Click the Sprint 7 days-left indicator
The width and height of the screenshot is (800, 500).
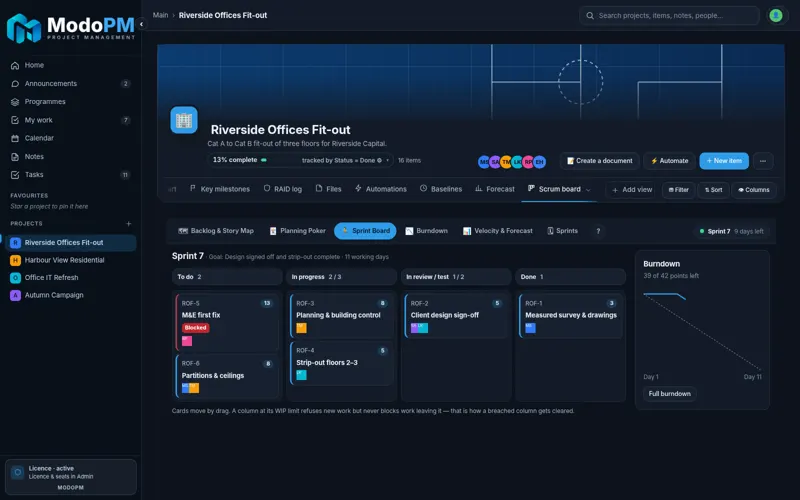(732, 231)
